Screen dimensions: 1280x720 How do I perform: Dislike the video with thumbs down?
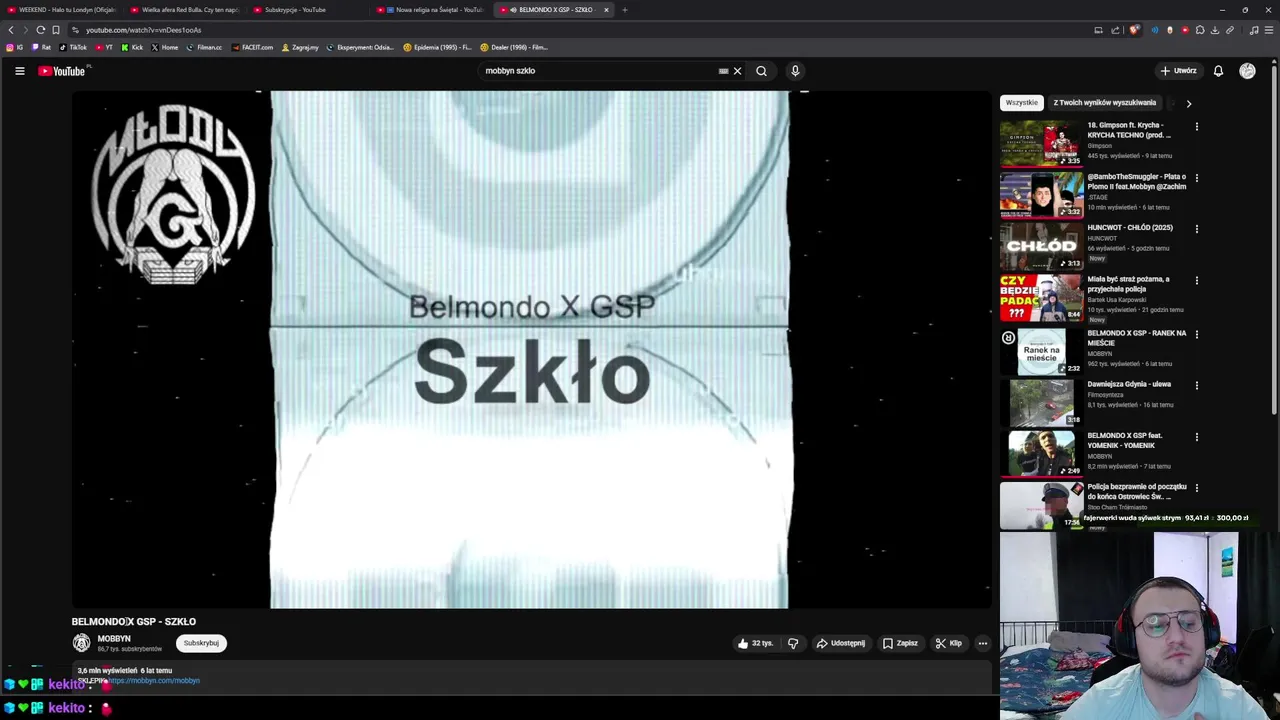(793, 643)
